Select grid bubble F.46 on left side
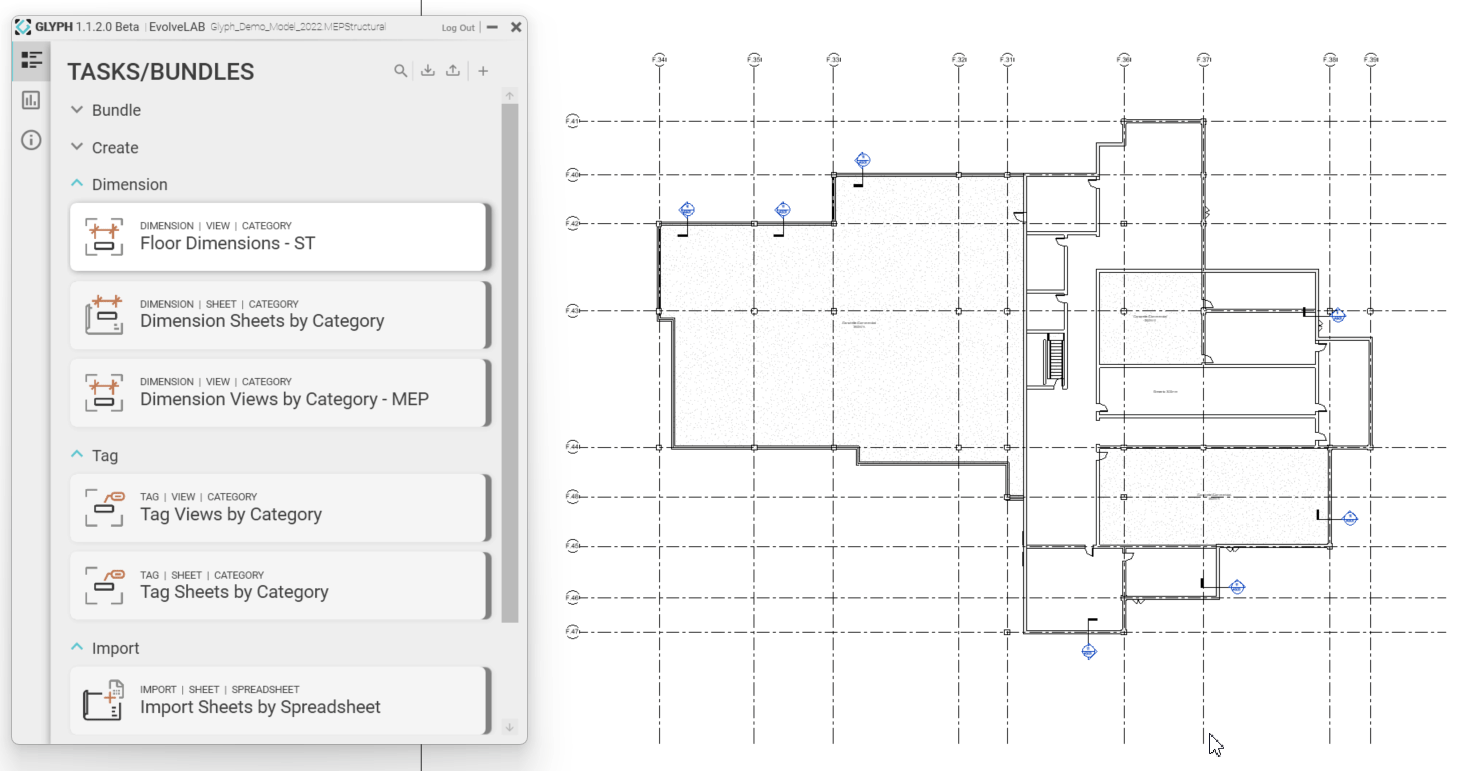 tap(573, 598)
